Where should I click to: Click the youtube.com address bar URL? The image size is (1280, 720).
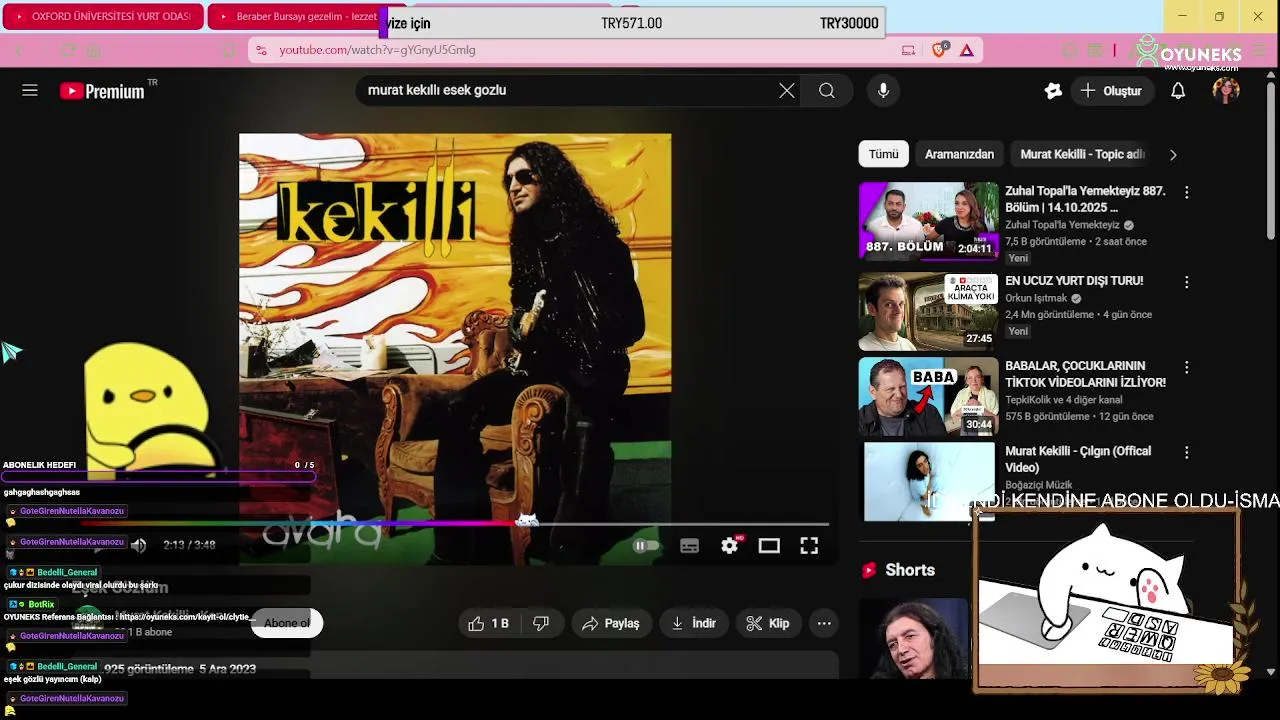(378, 50)
